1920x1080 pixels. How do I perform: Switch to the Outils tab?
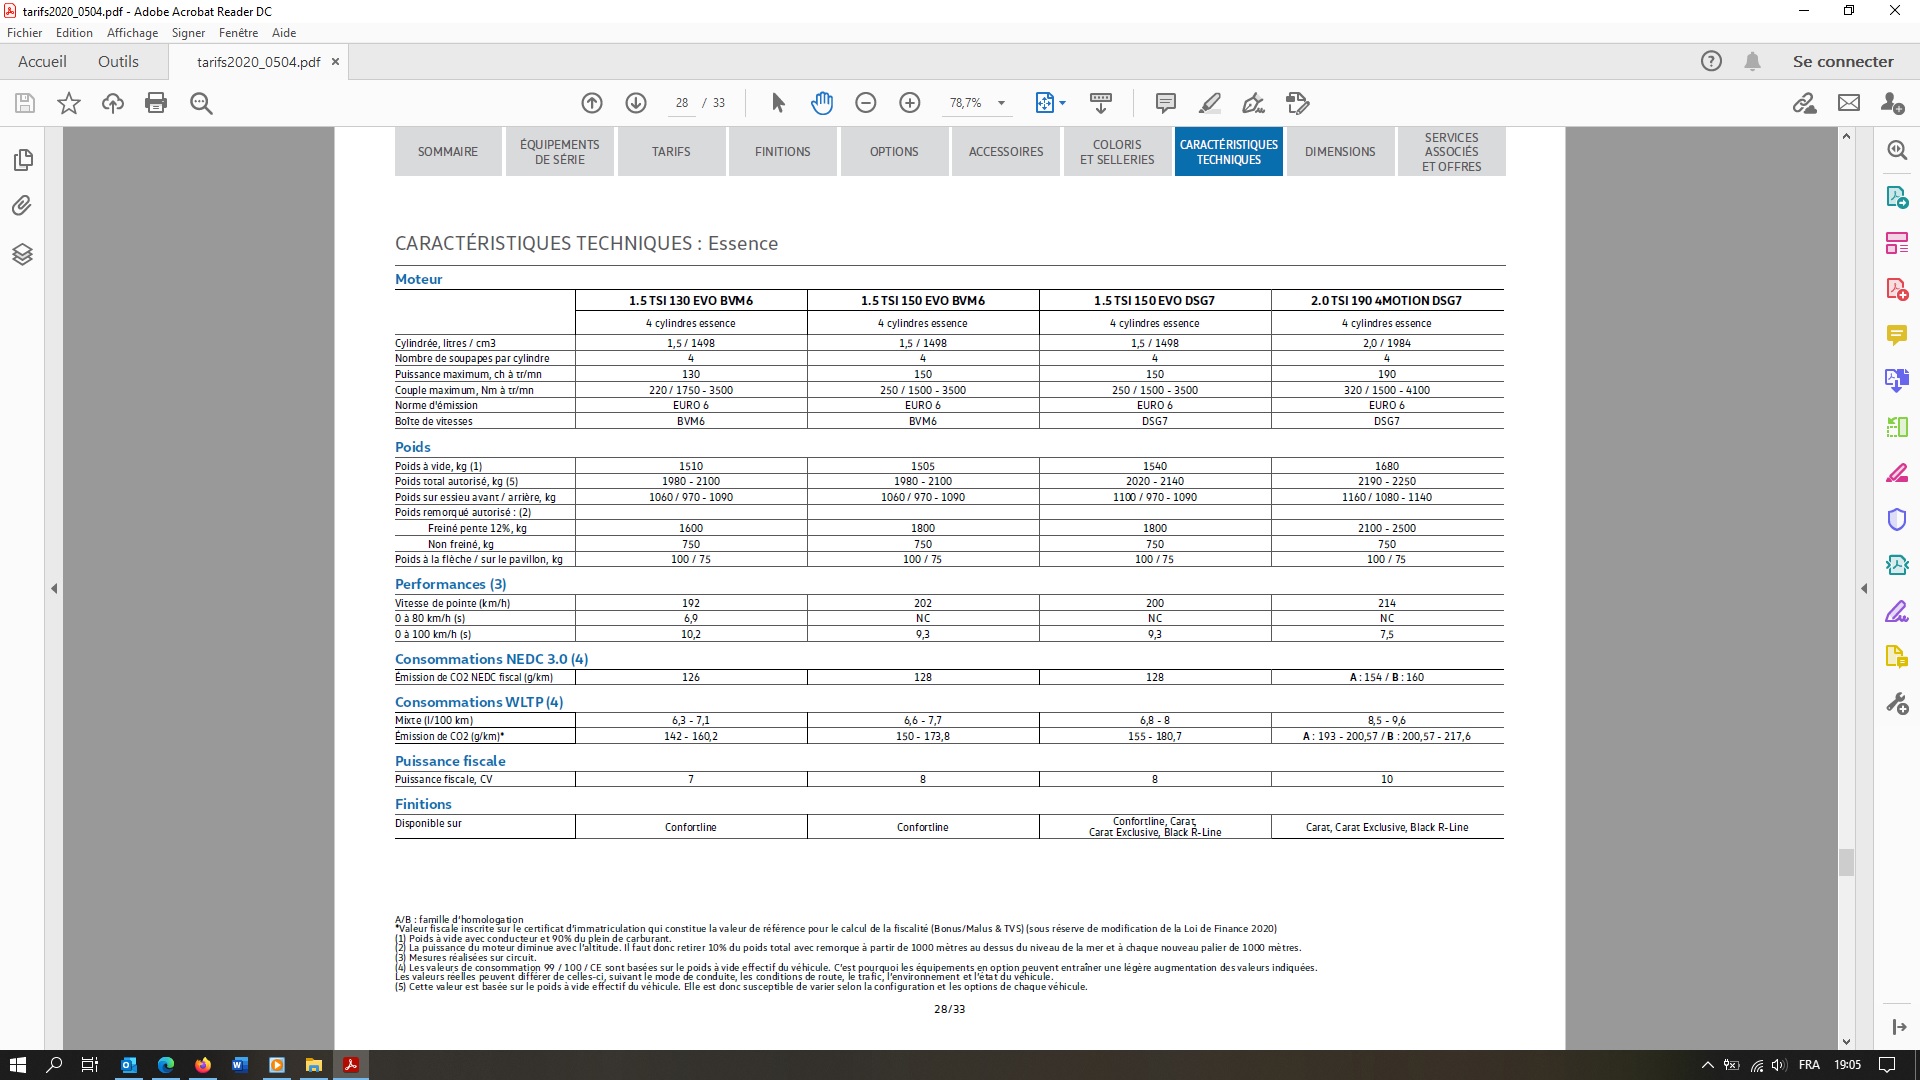coord(118,61)
